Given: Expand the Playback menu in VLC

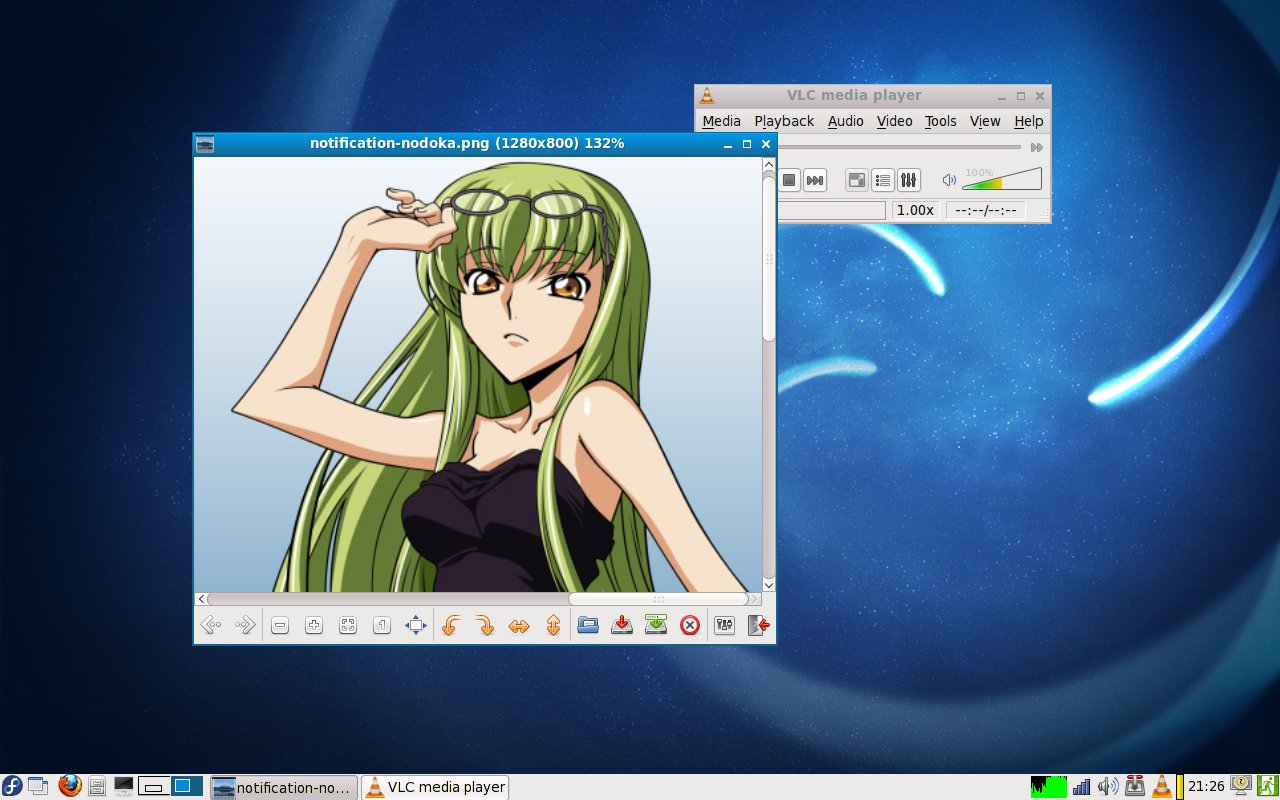Looking at the screenshot, I should pyautogui.click(x=784, y=121).
